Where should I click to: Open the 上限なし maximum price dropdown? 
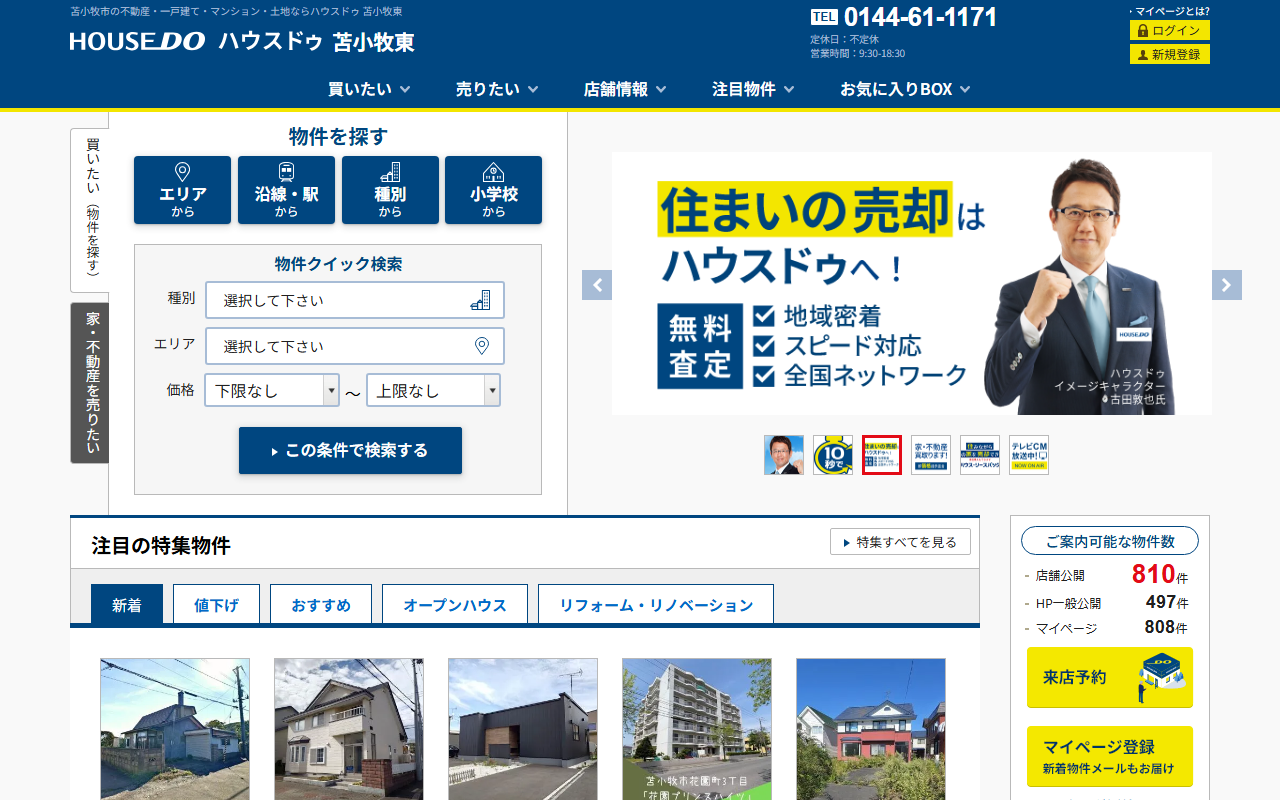(x=434, y=390)
